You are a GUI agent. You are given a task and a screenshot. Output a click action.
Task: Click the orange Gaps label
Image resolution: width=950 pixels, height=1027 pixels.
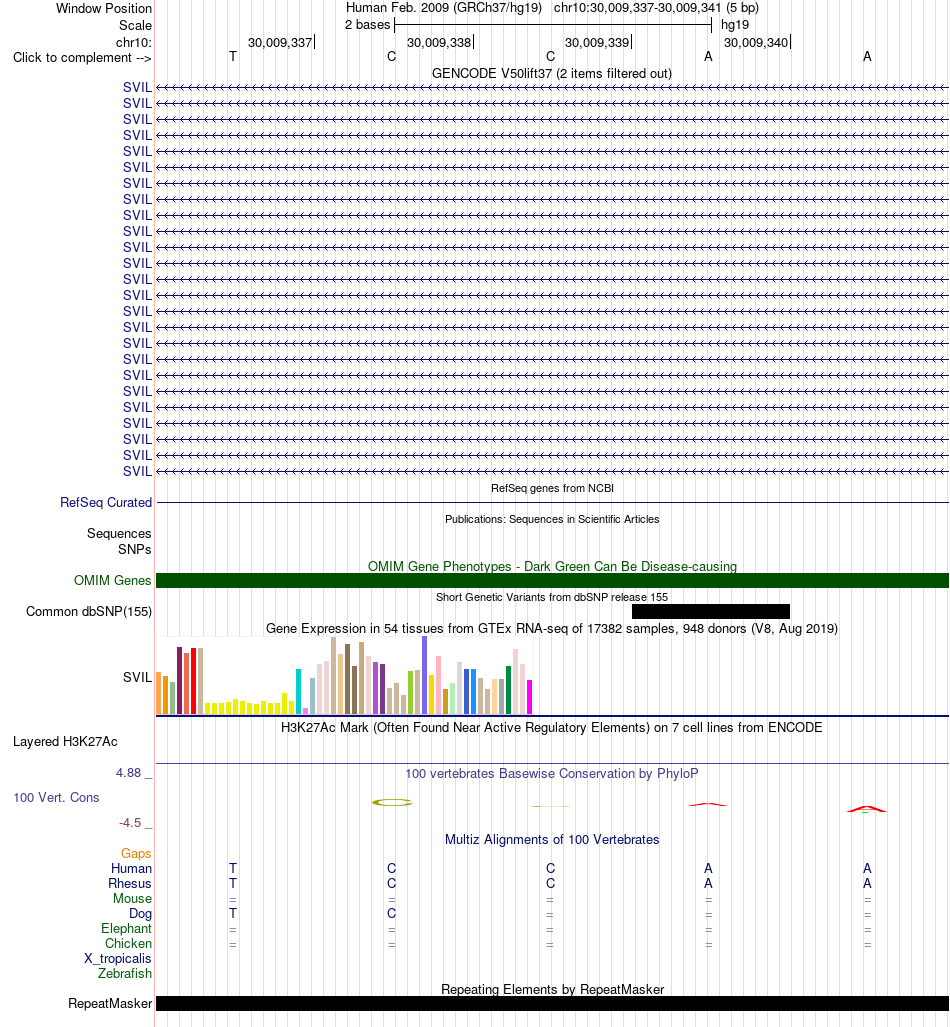click(136, 853)
